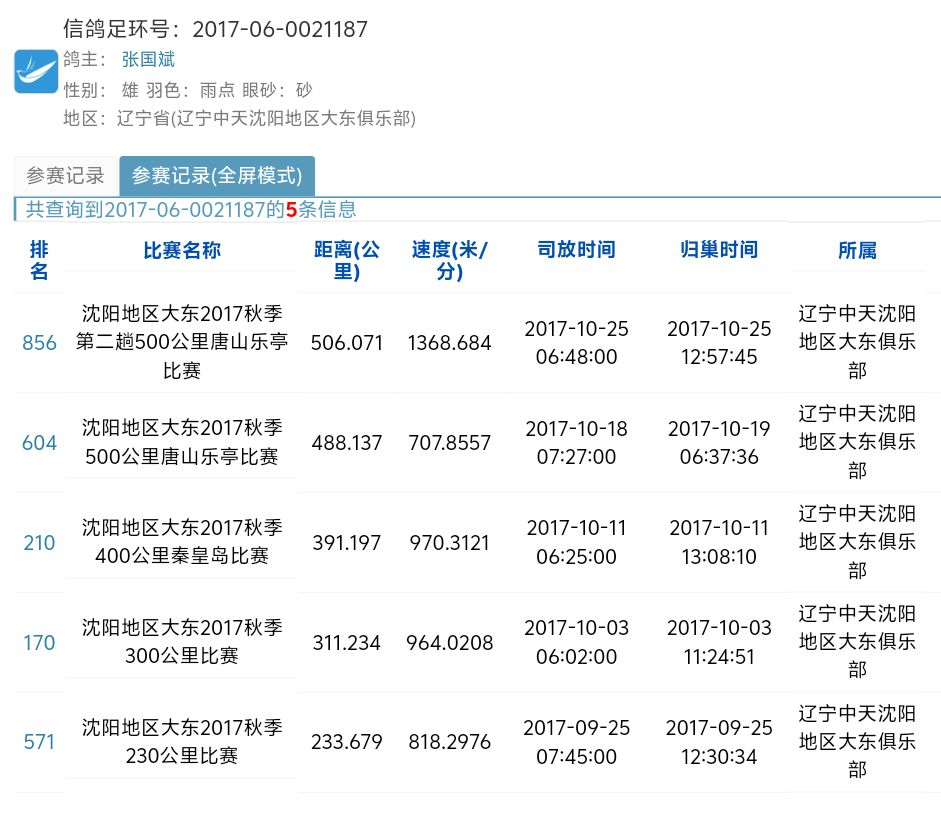
Task: Switch to the 参赛记录 tab
Action: tap(65, 176)
